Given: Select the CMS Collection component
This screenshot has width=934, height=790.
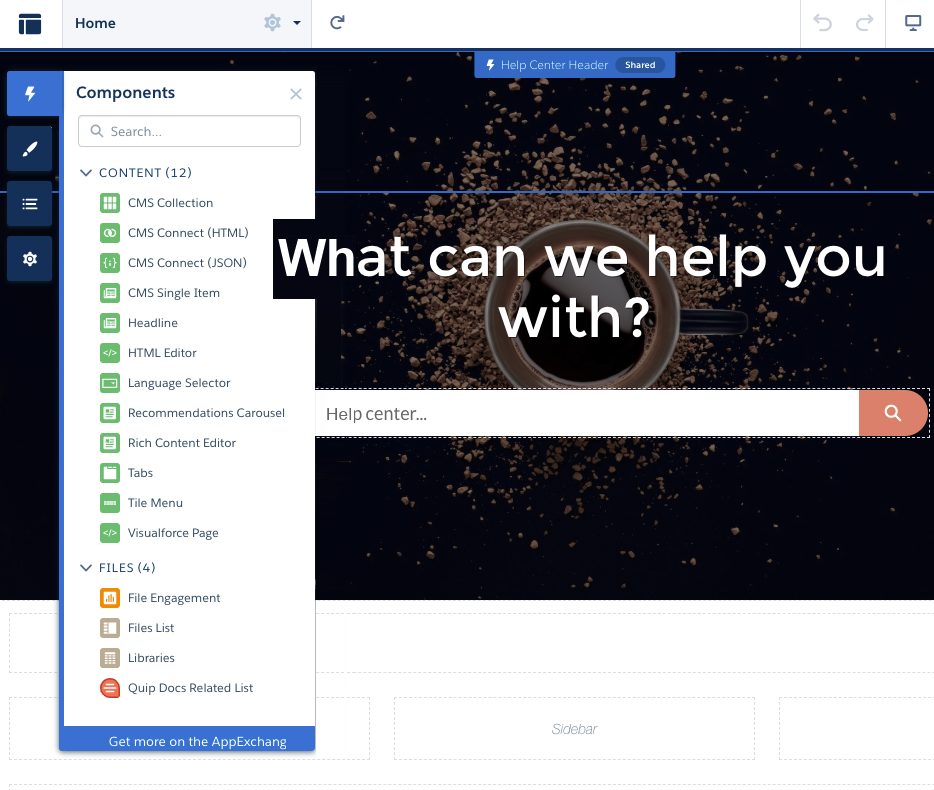Looking at the screenshot, I should point(170,203).
